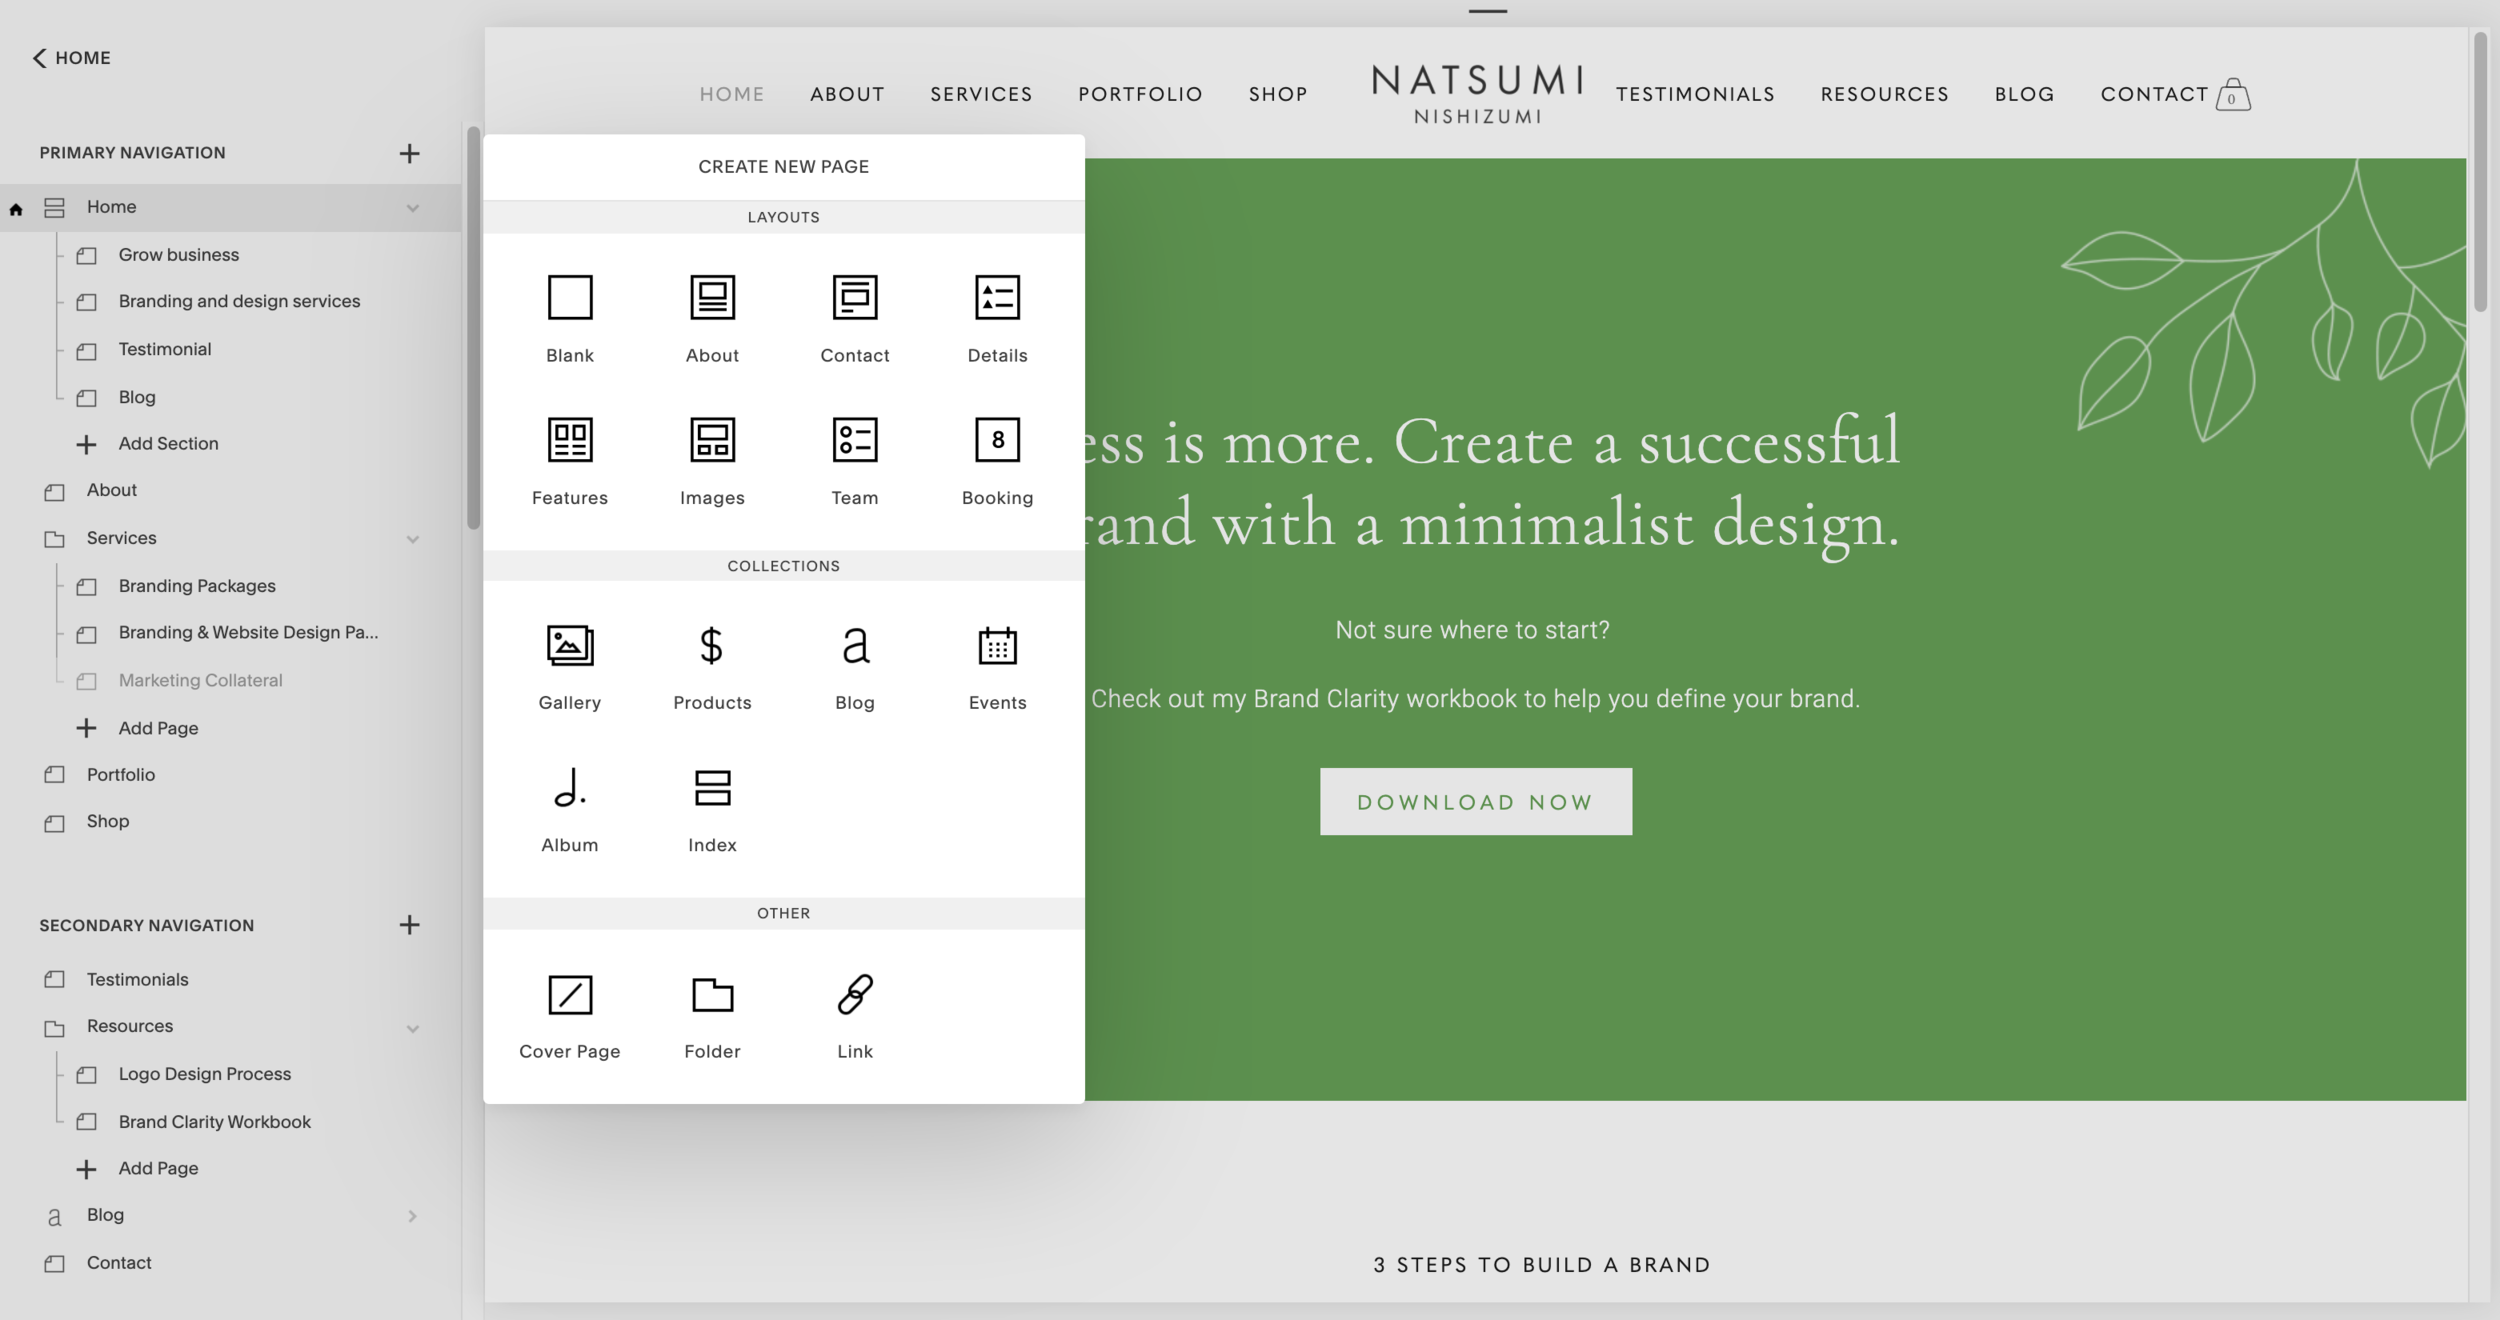Screen dimensions: 2500x1320
Task: Open the Portfolio nav menu item
Action: tap(1139, 93)
